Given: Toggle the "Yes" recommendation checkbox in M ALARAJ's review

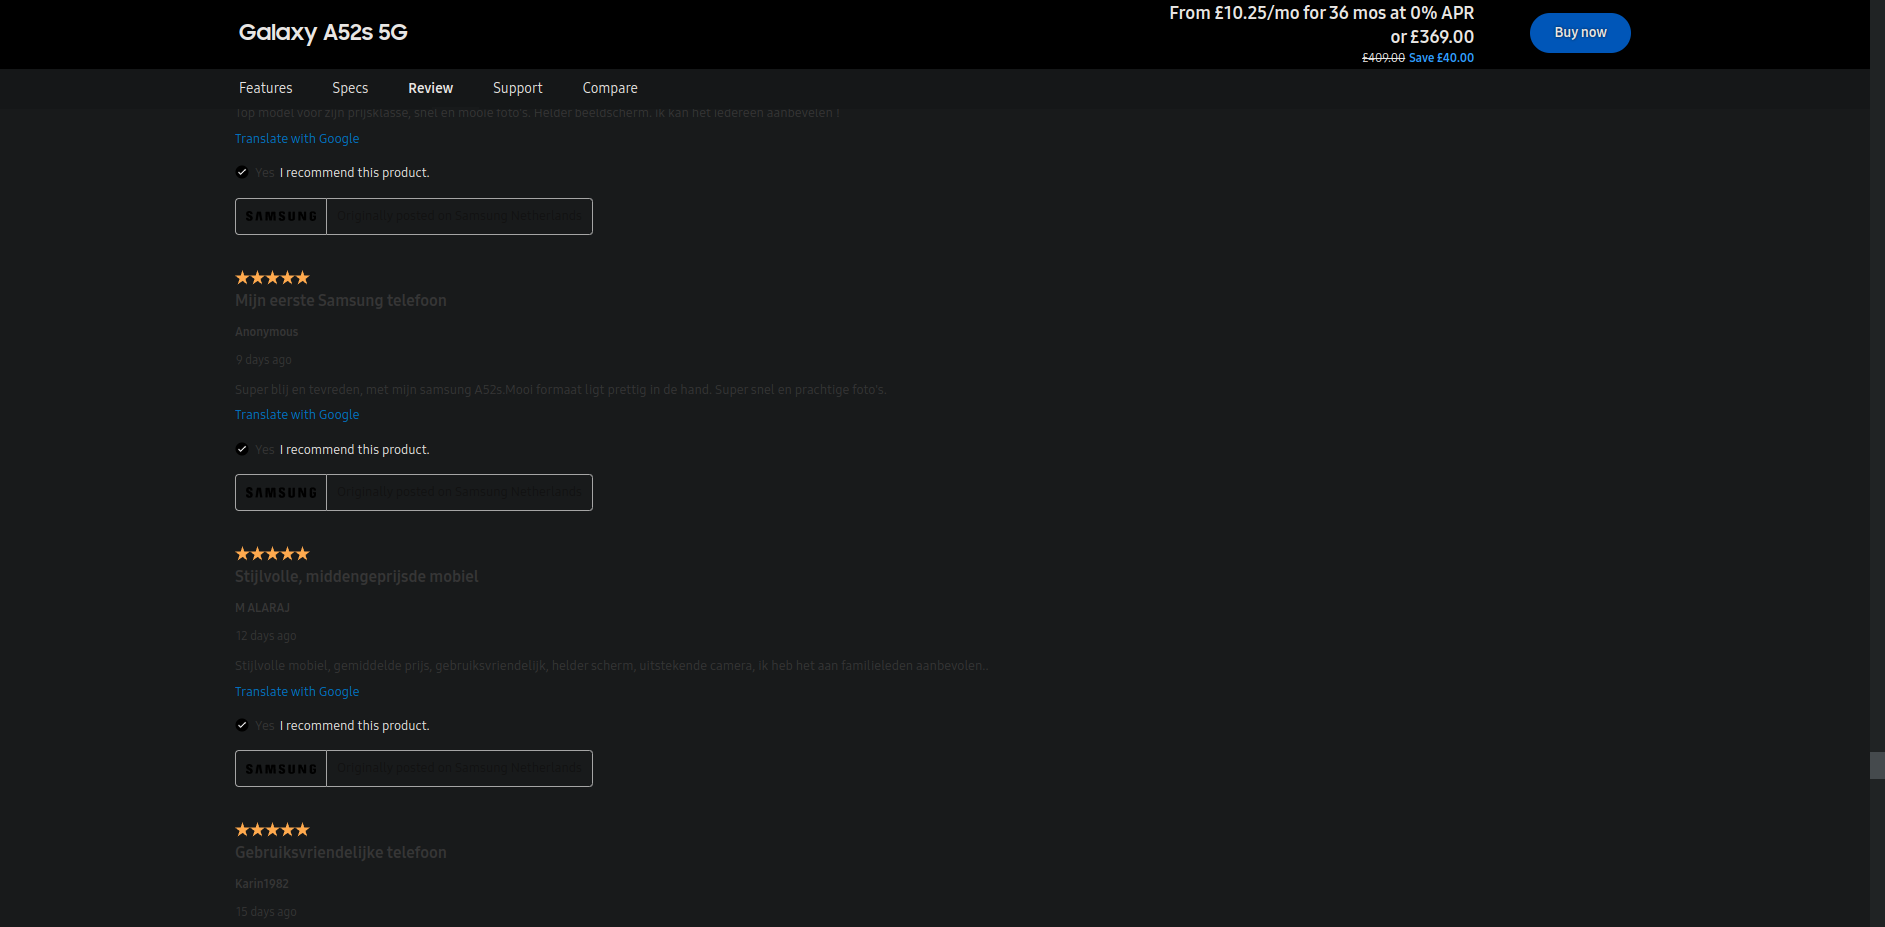Looking at the screenshot, I should pos(242,725).
